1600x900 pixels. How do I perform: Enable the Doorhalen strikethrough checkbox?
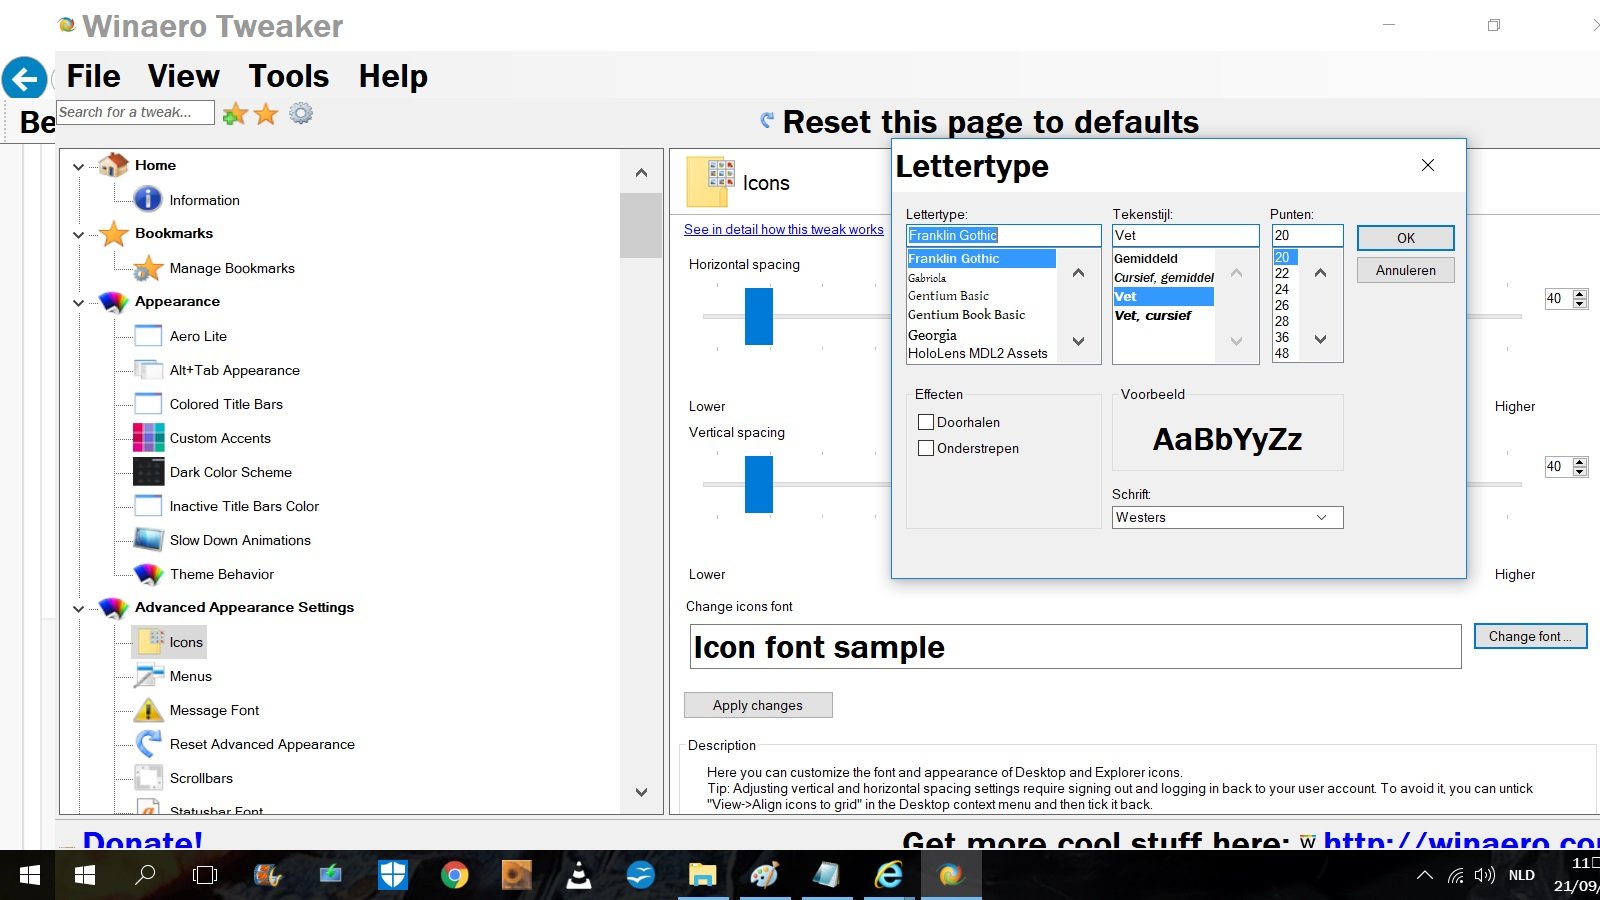[926, 422]
